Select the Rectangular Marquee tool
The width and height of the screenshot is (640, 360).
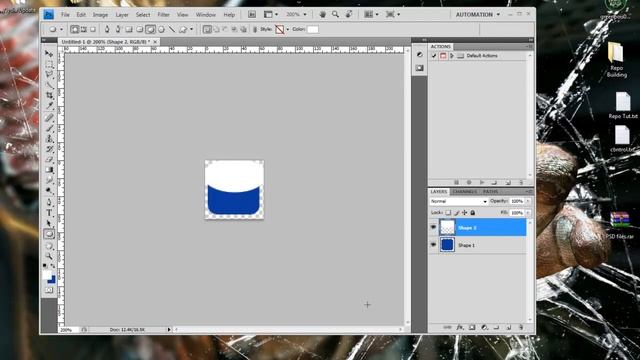[49, 64]
